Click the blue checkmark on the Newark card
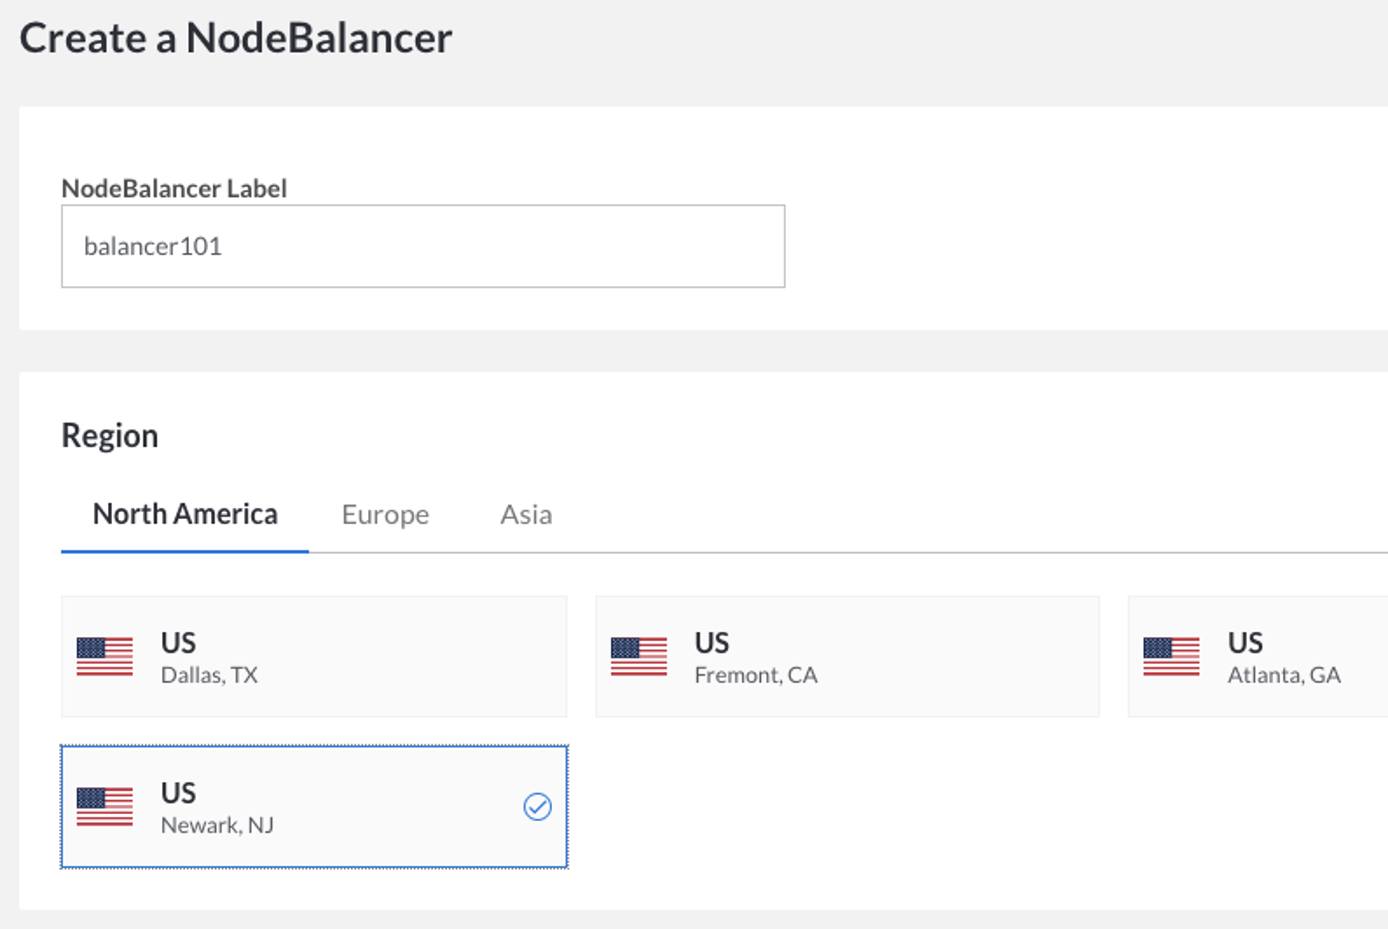 click(x=538, y=806)
